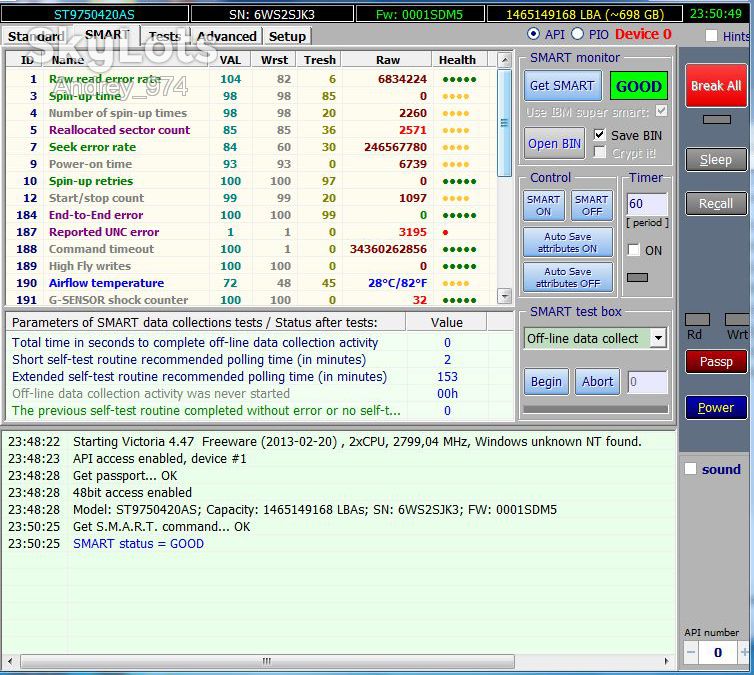
Task: Click the GOOD status indicator
Action: tap(639, 86)
